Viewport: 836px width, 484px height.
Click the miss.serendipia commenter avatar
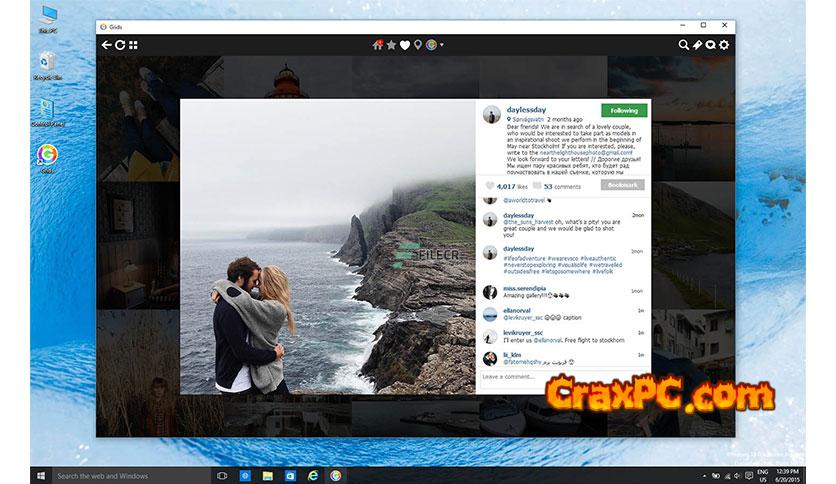coord(490,292)
